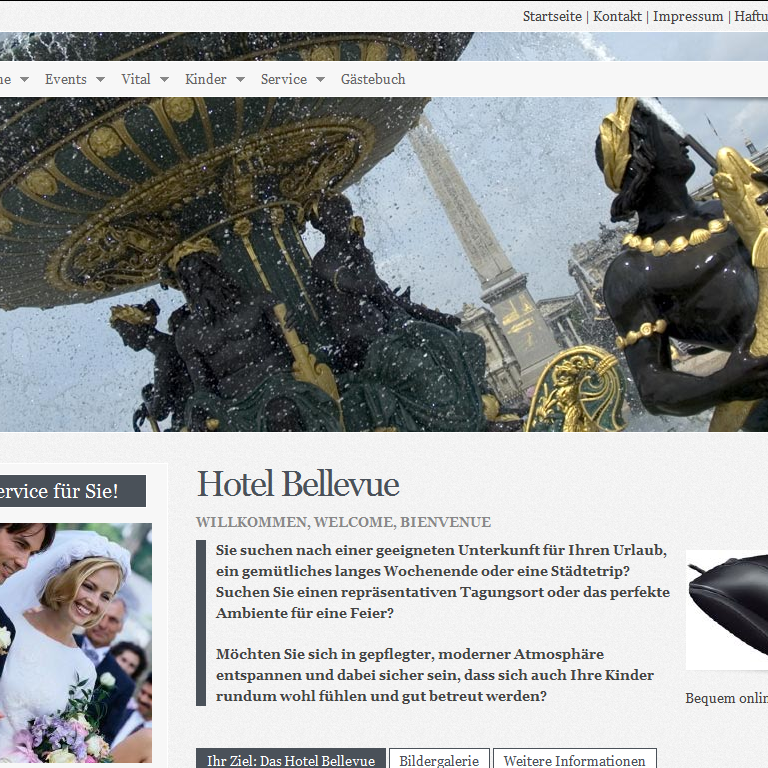Go to the Gästebuch page
This screenshot has width=768, height=768.
(373, 79)
